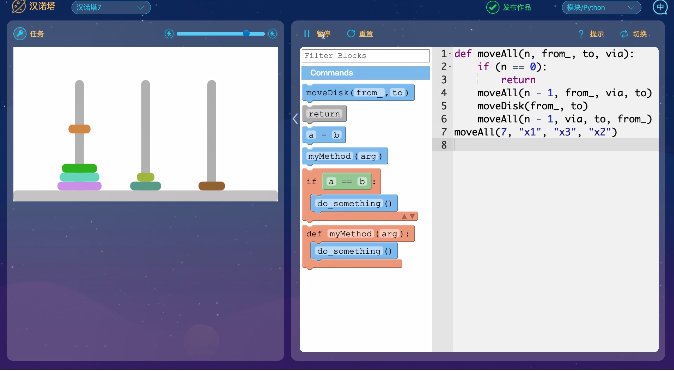This screenshot has width=674, height=371.
Task: Collapse the block palette with left chevron
Action: (295, 119)
